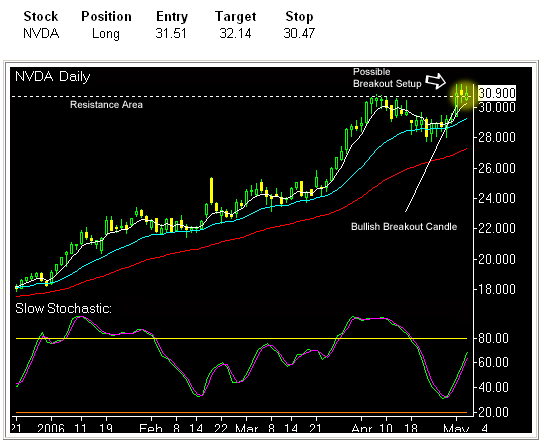Select the target price 32.14
This screenshot has width=545, height=448.
235,34
